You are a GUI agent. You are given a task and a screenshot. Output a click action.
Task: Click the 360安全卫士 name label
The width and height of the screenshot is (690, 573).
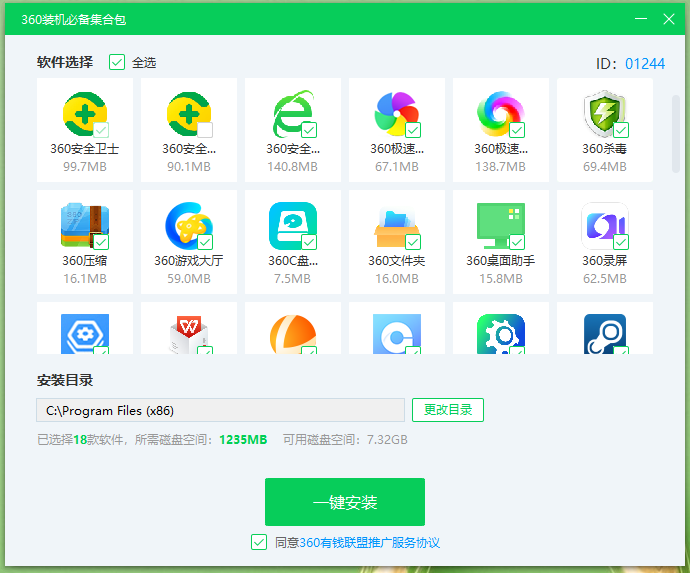(84, 149)
